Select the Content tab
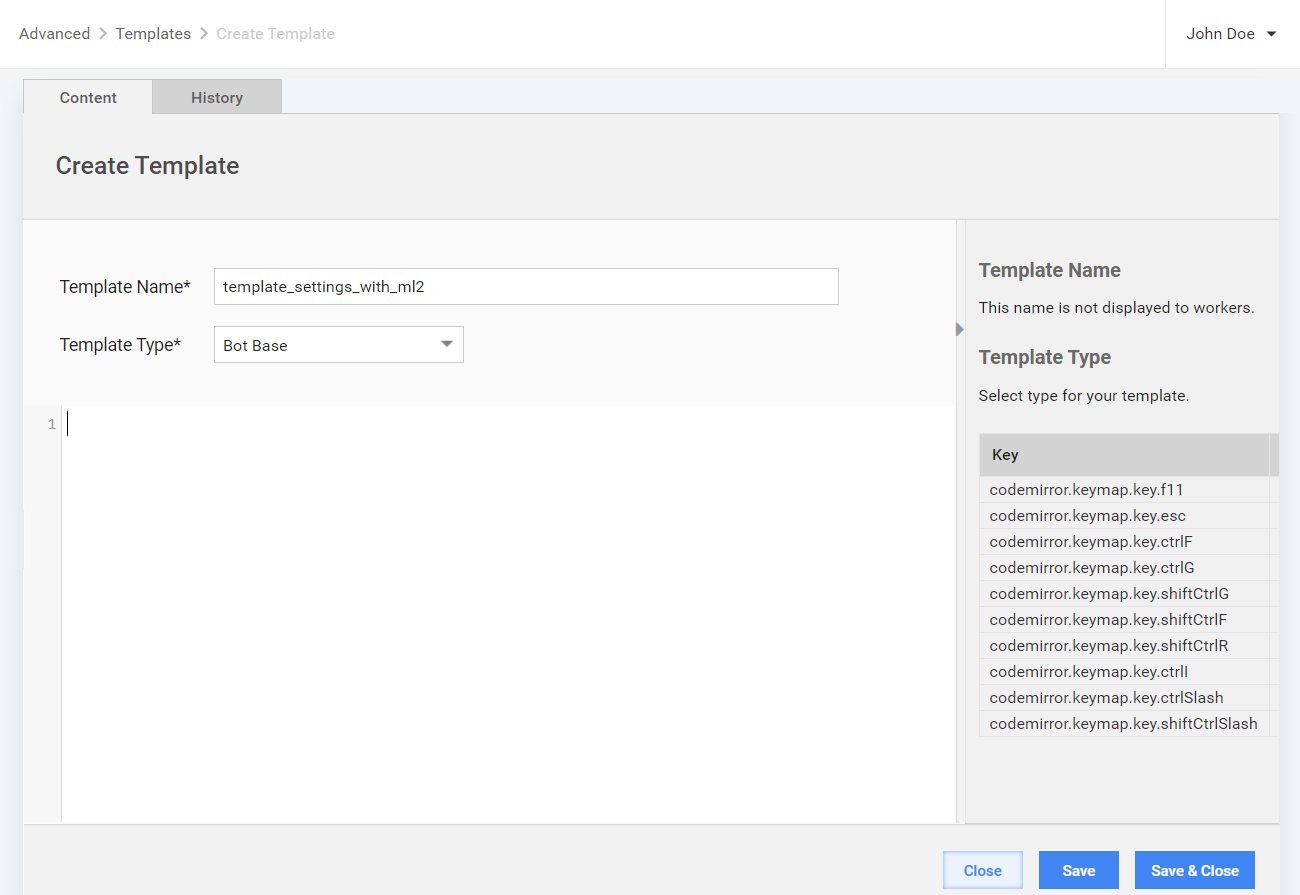 click(x=88, y=97)
